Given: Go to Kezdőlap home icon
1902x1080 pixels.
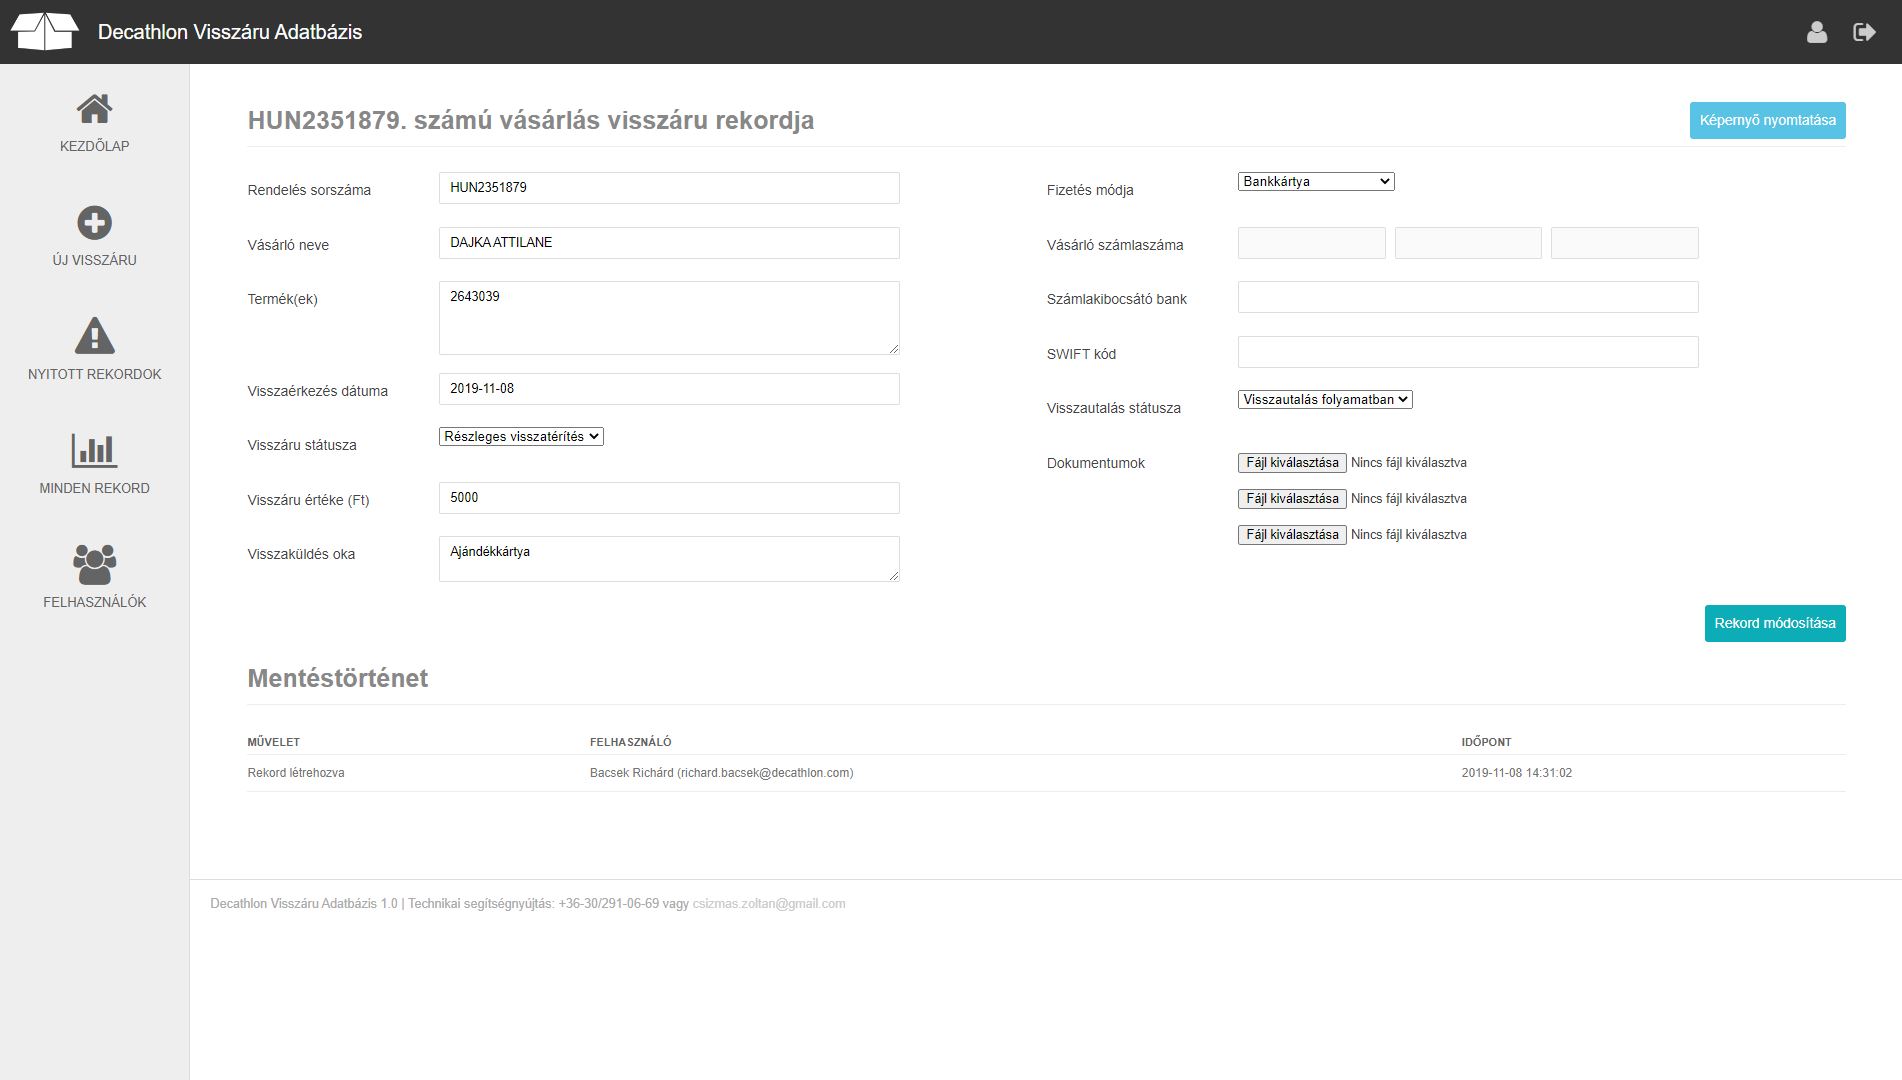Looking at the screenshot, I should [94, 109].
